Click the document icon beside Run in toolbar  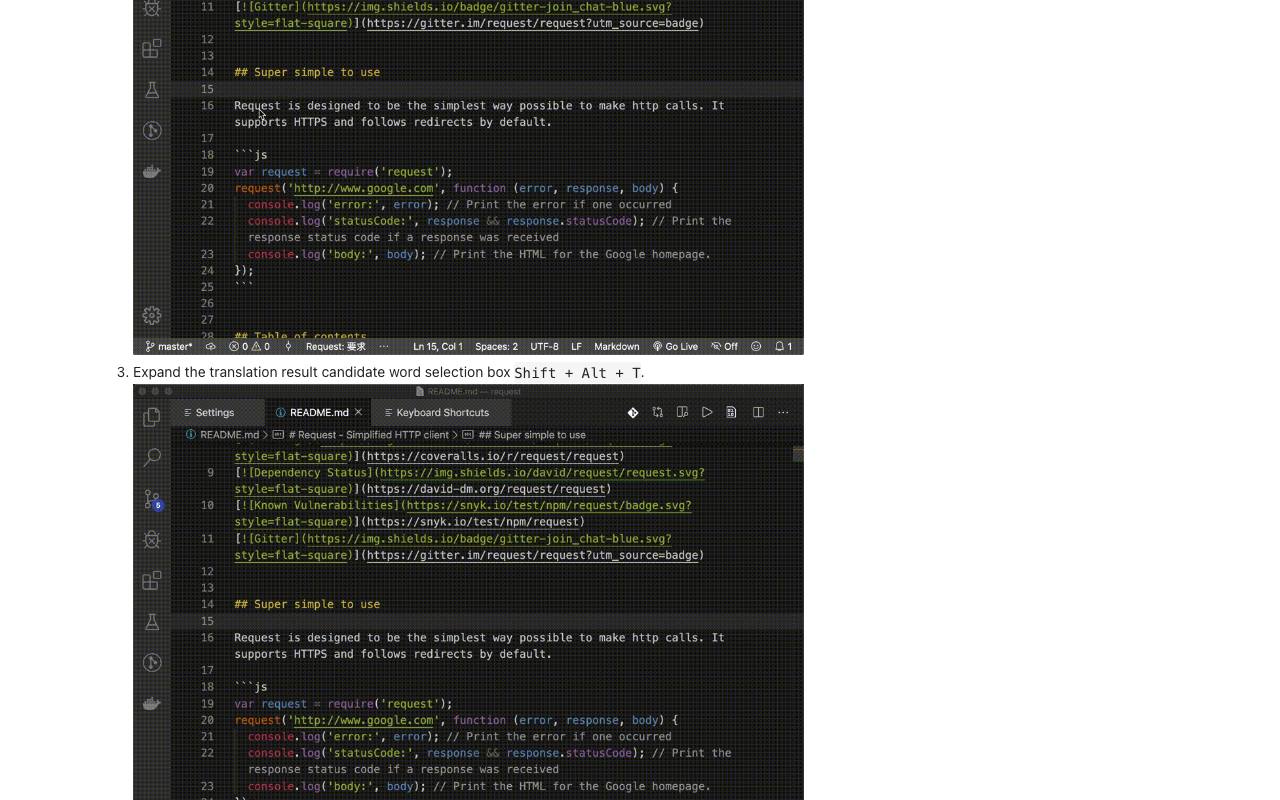(x=732, y=412)
